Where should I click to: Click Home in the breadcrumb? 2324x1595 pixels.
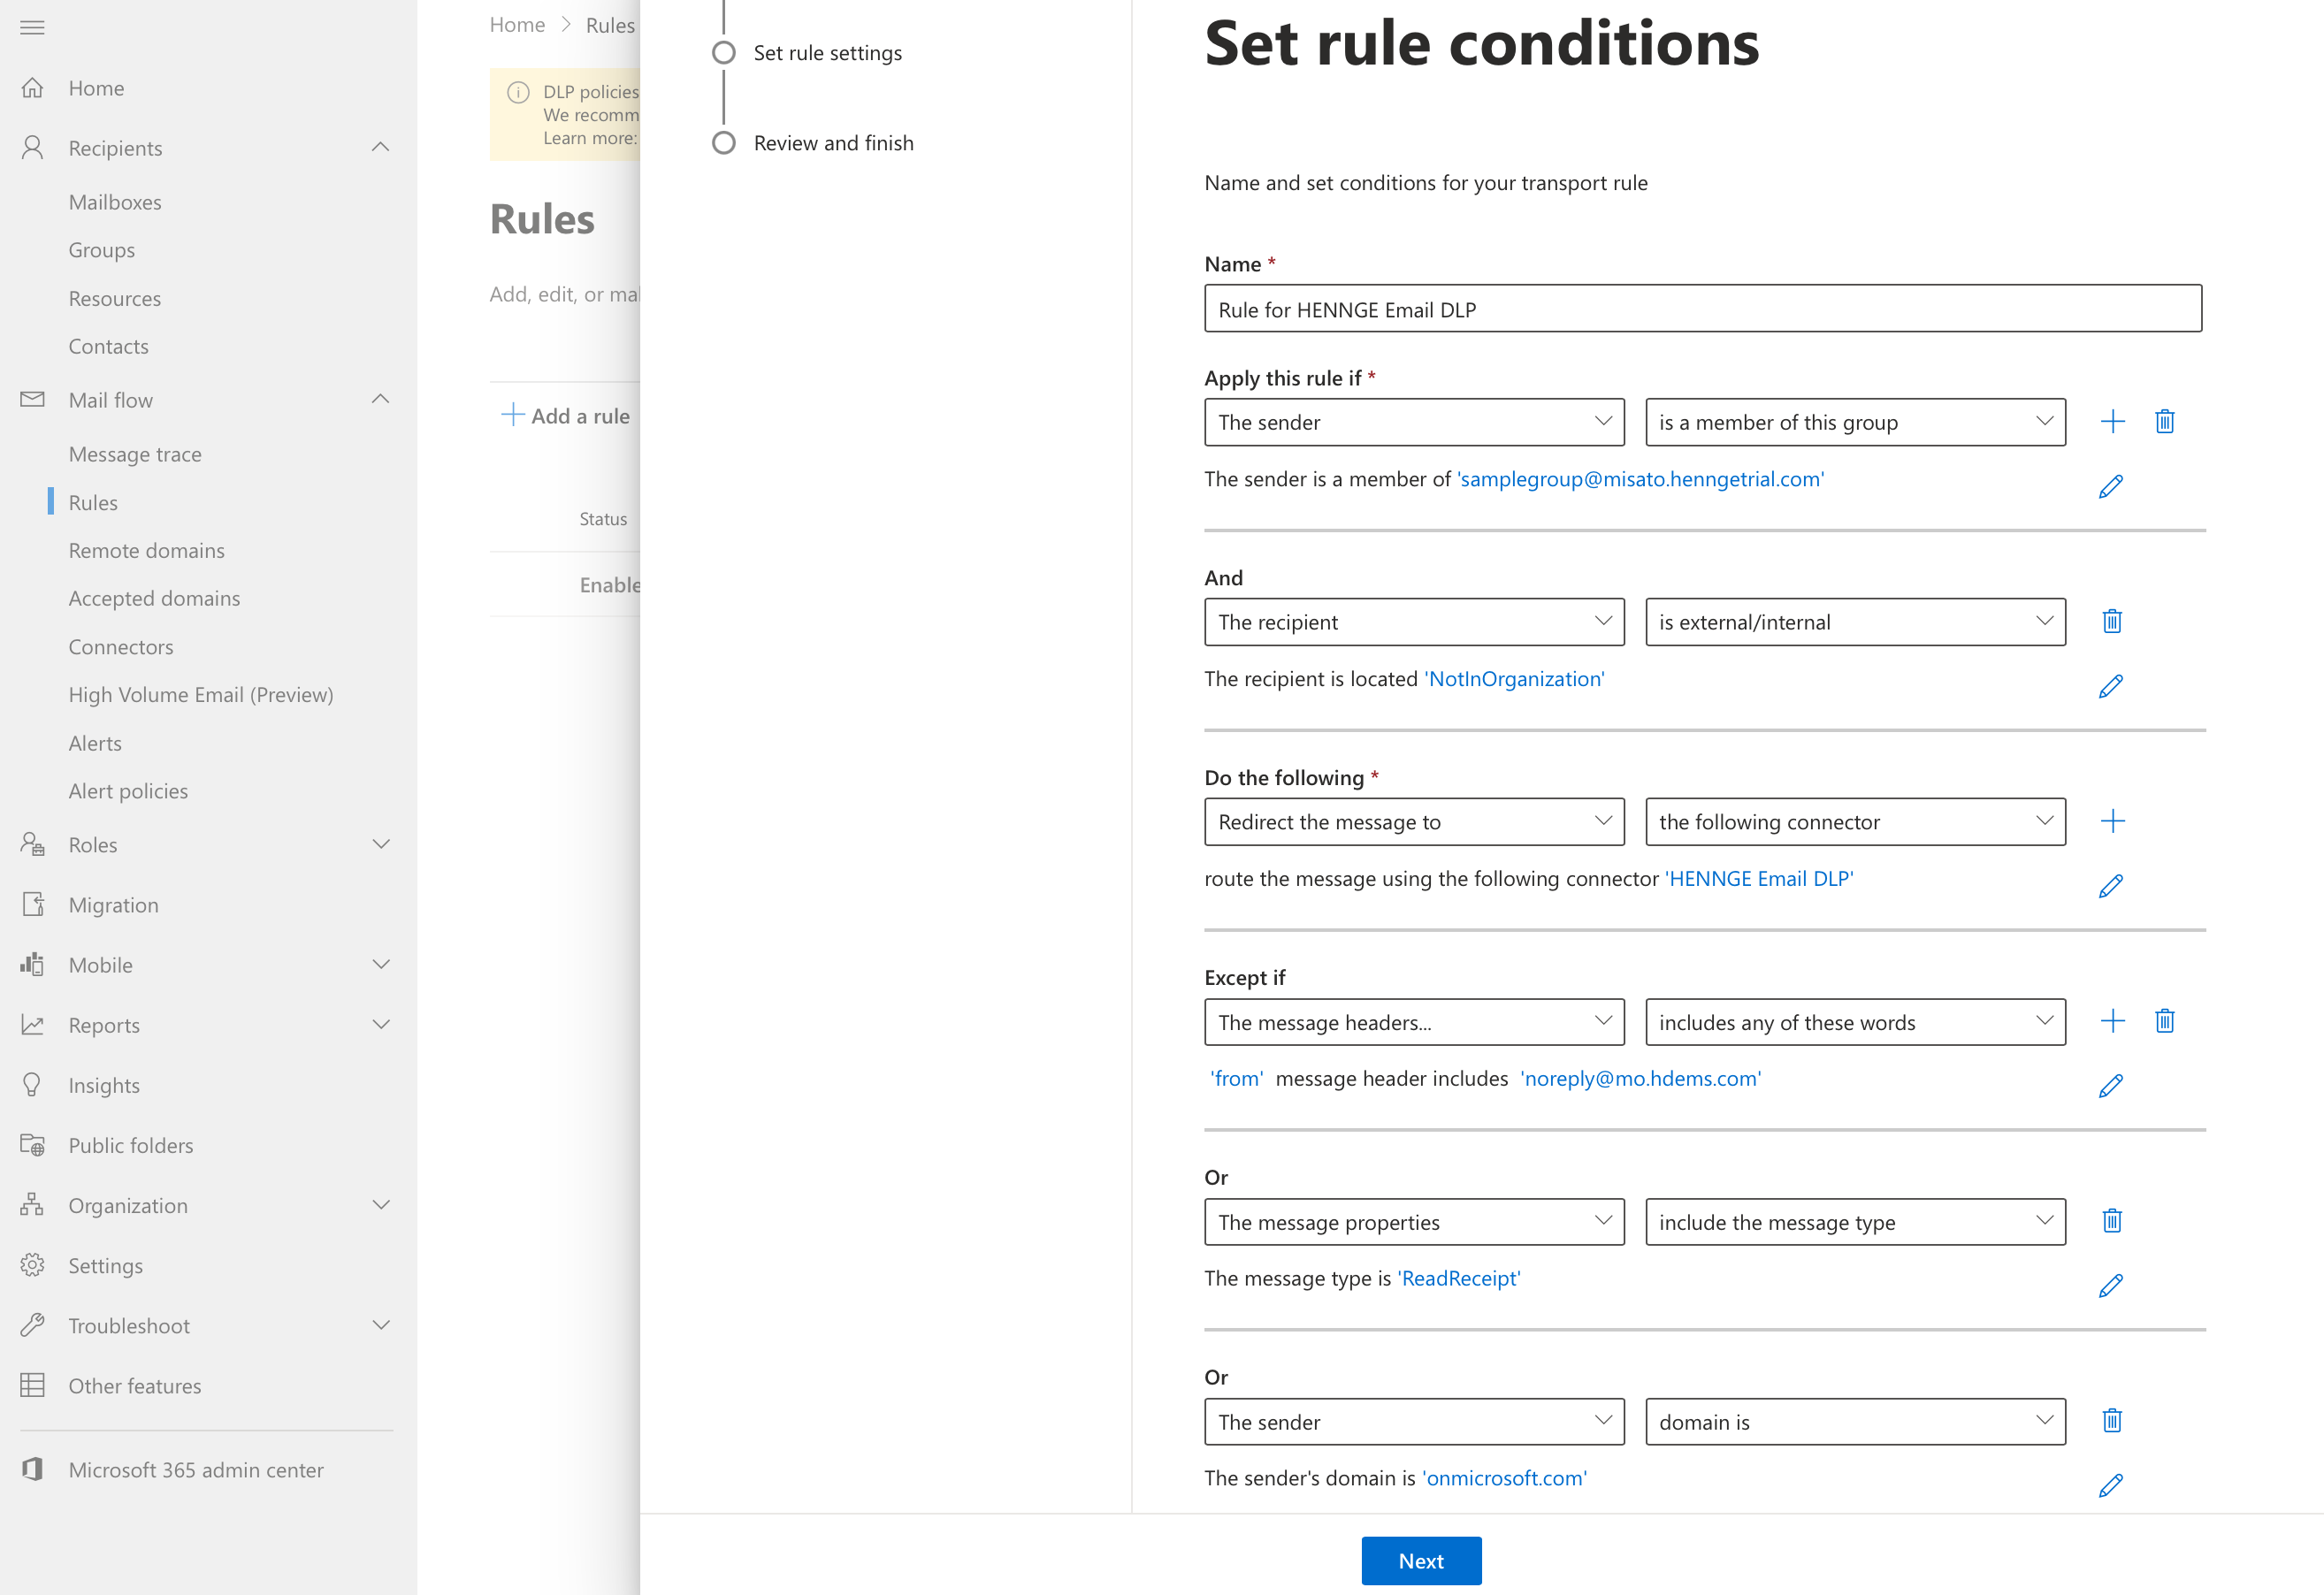[517, 25]
